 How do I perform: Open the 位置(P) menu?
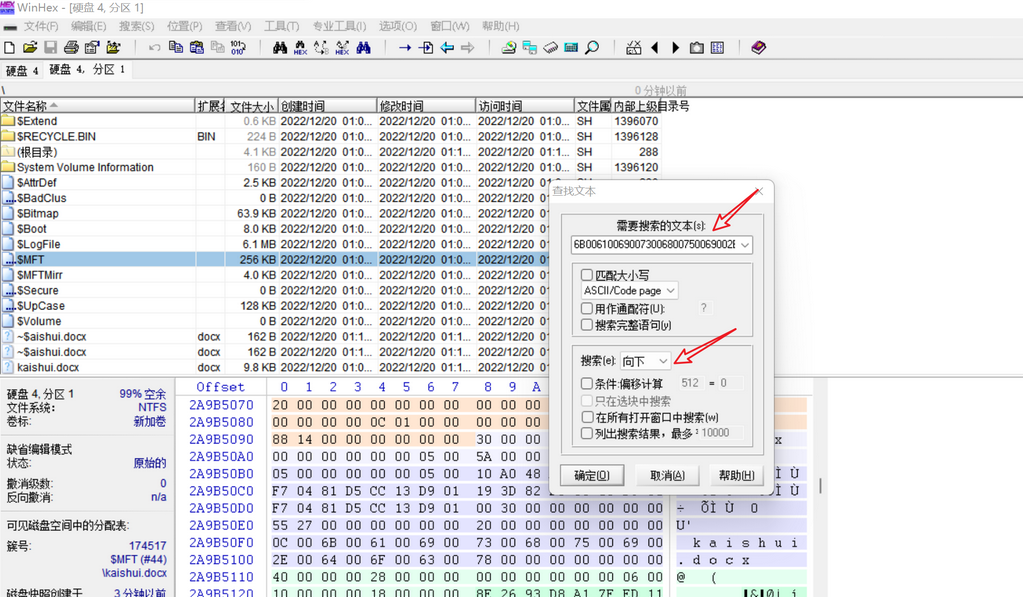(184, 26)
